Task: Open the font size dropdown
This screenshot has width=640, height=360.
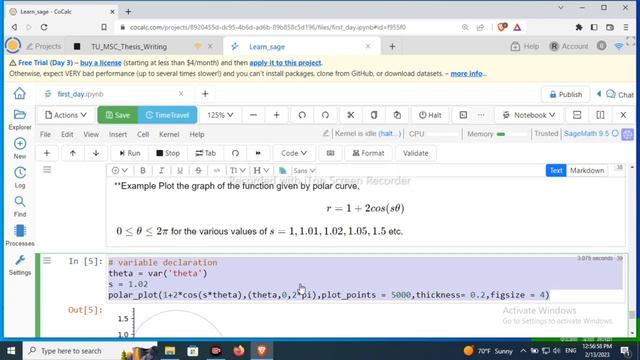Action: click(x=237, y=170)
